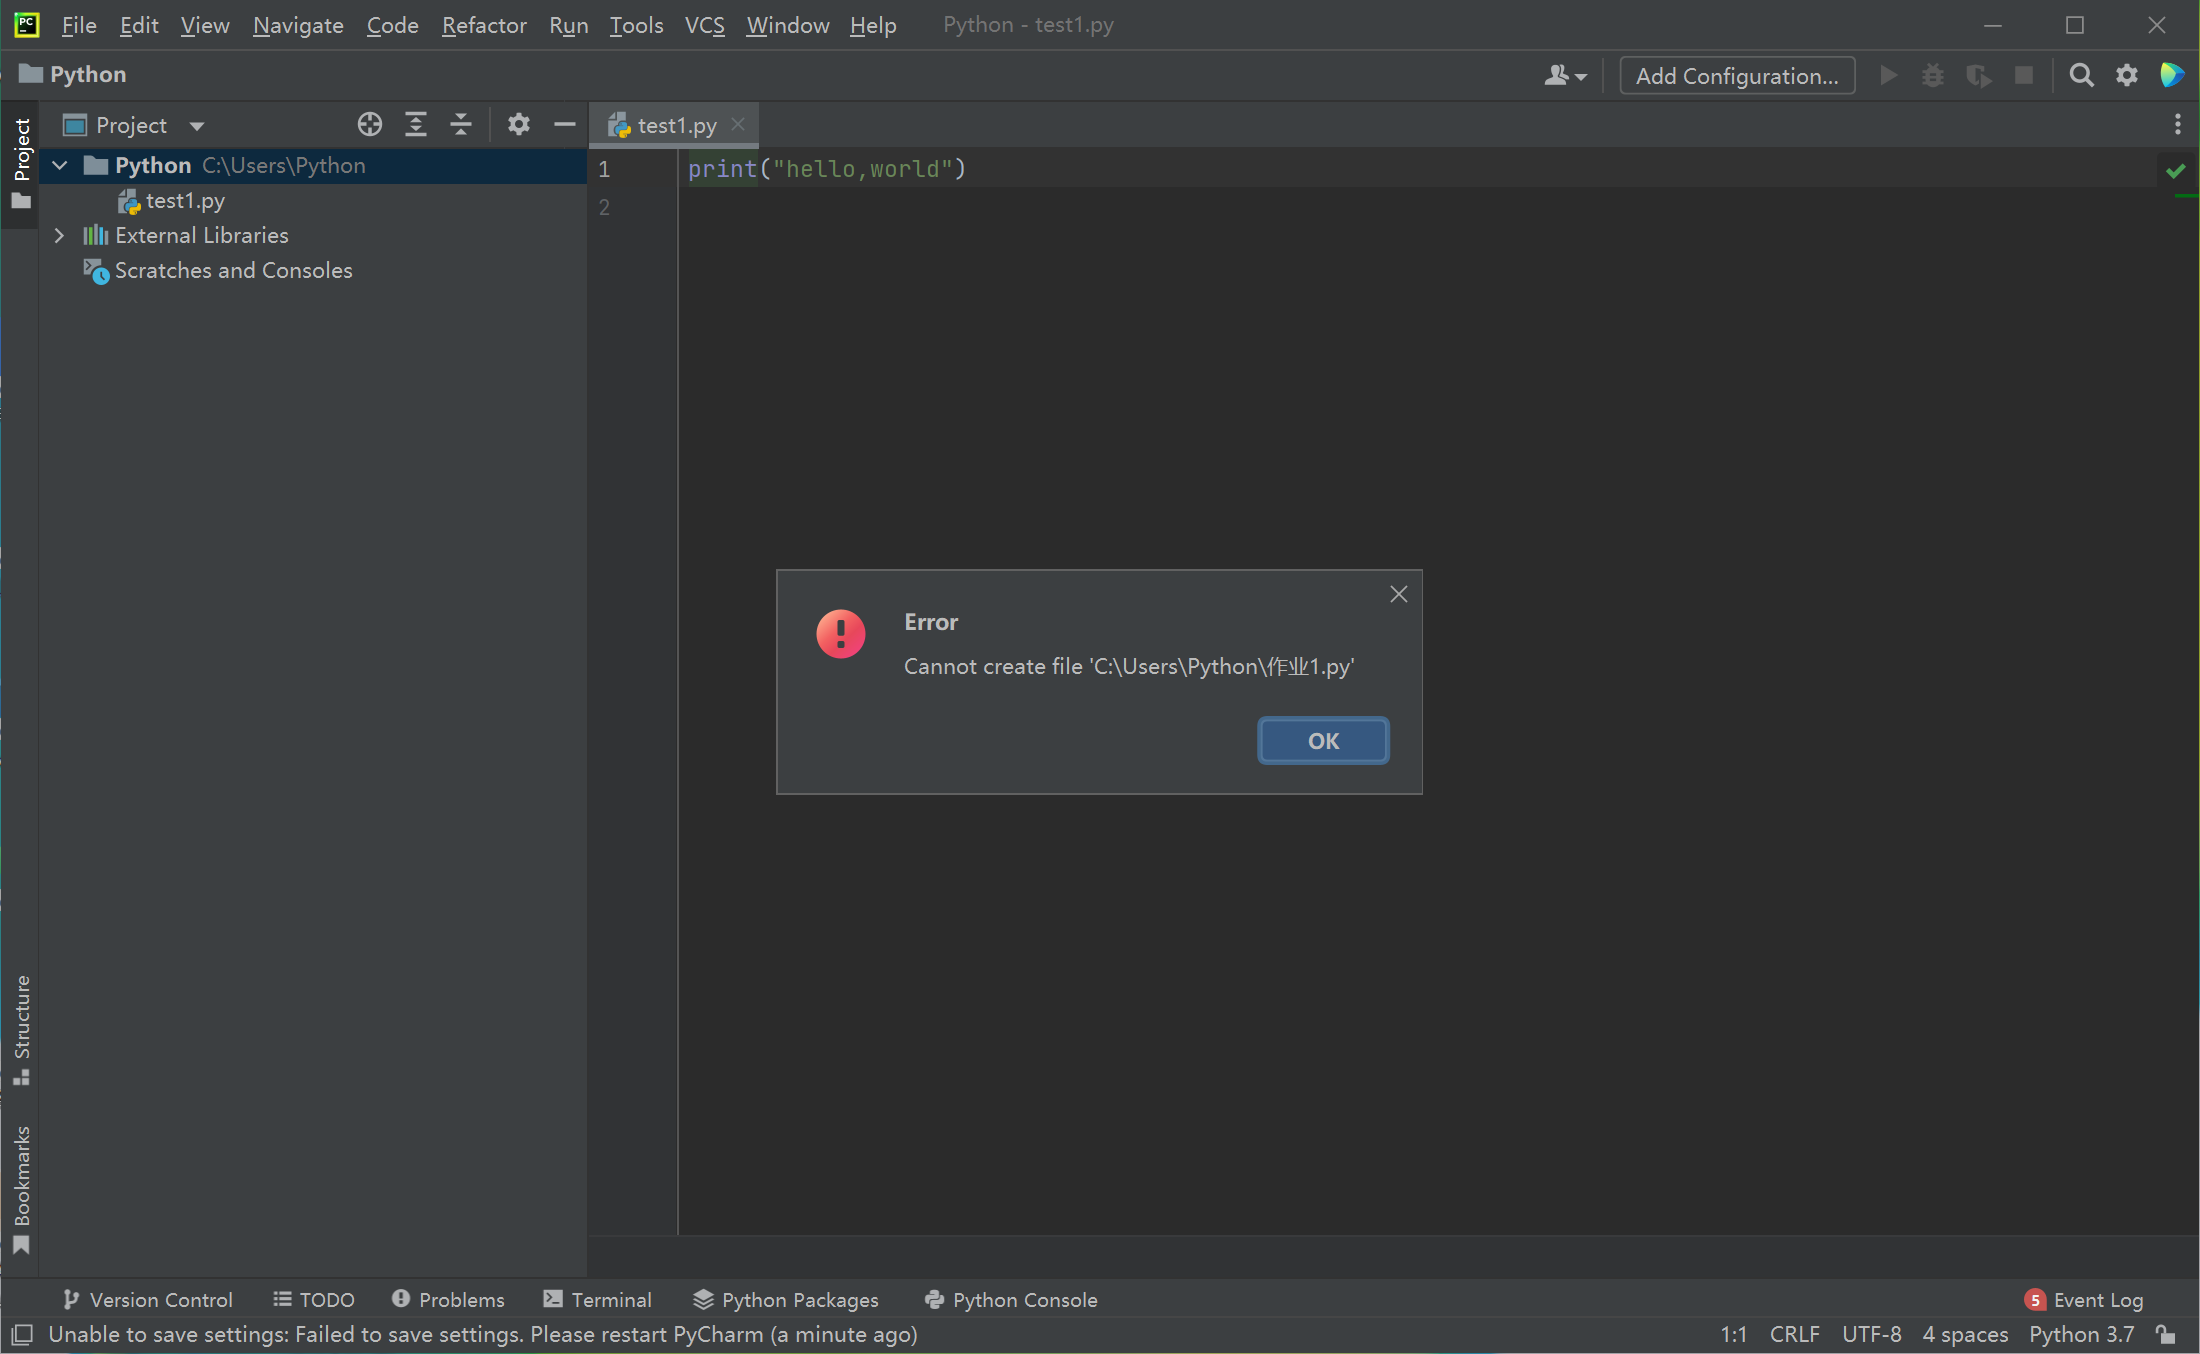Screen dimensions: 2200x1354
Task: Collapse the Python project root folder
Action: [60, 165]
